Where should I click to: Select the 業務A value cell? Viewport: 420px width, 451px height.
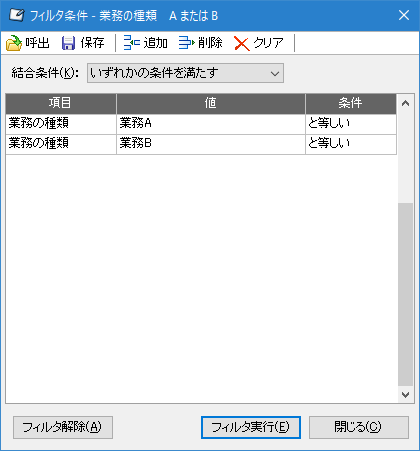211,124
